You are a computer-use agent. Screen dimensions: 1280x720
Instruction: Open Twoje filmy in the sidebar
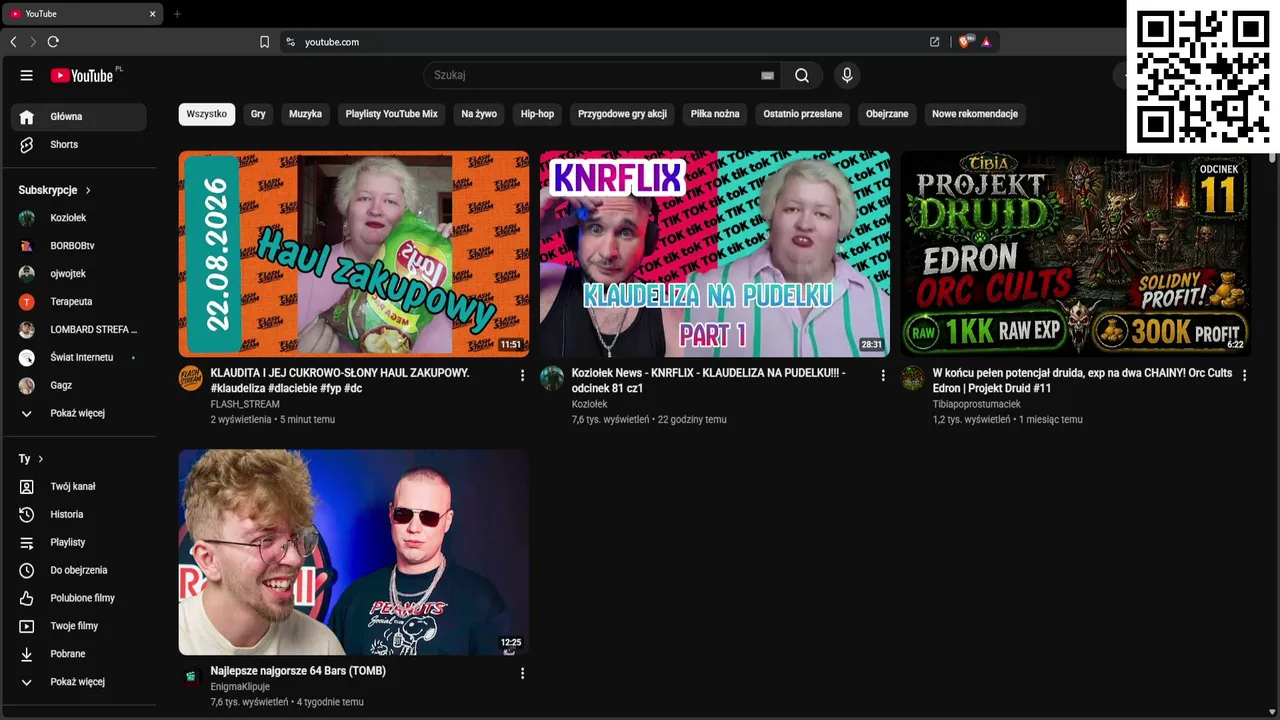(x=79, y=627)
